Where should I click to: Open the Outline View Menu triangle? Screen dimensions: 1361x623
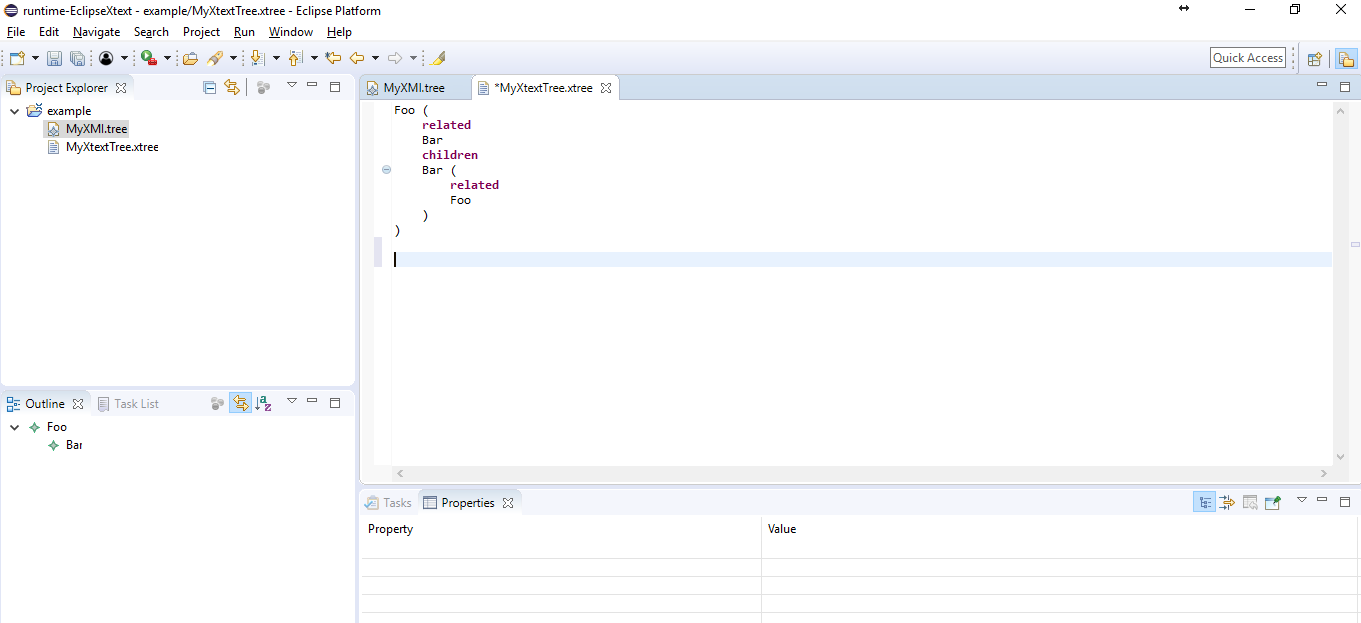pyautogui.click(x=292, y=402)
